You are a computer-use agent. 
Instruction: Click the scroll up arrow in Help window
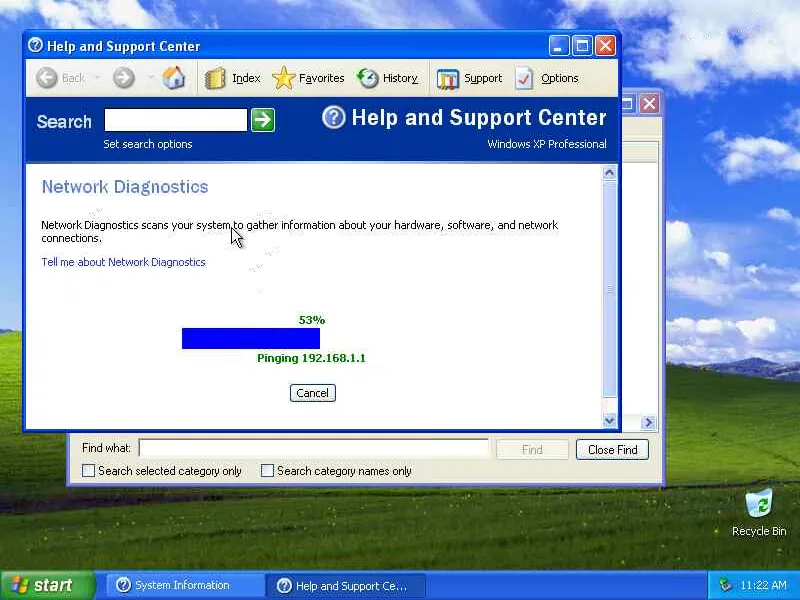(609, 173)
